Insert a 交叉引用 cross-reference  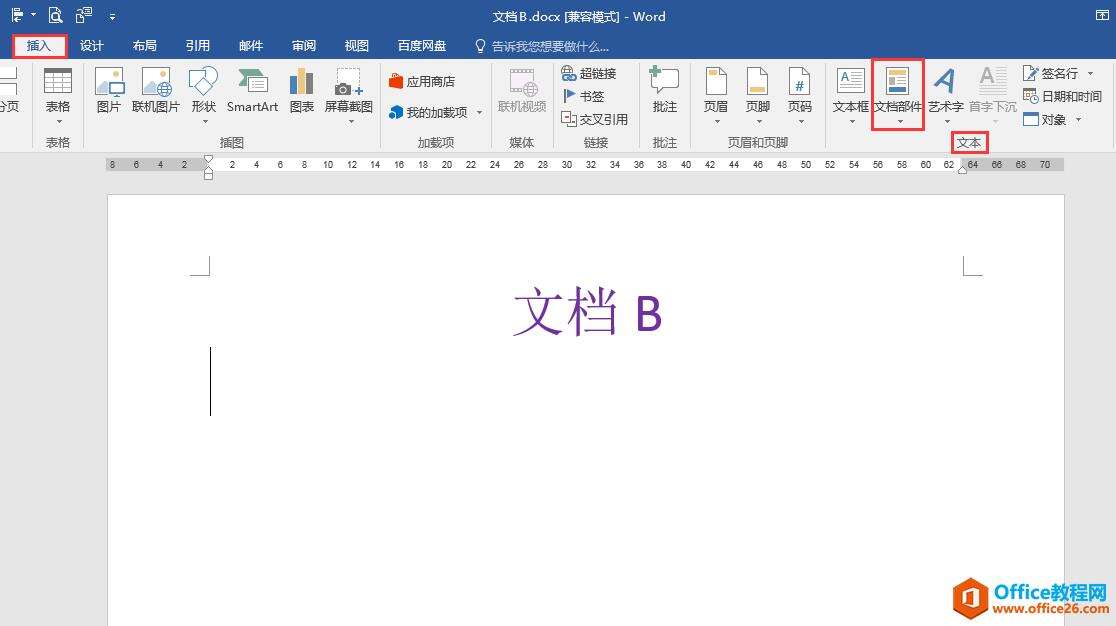(x=594, y=120)
